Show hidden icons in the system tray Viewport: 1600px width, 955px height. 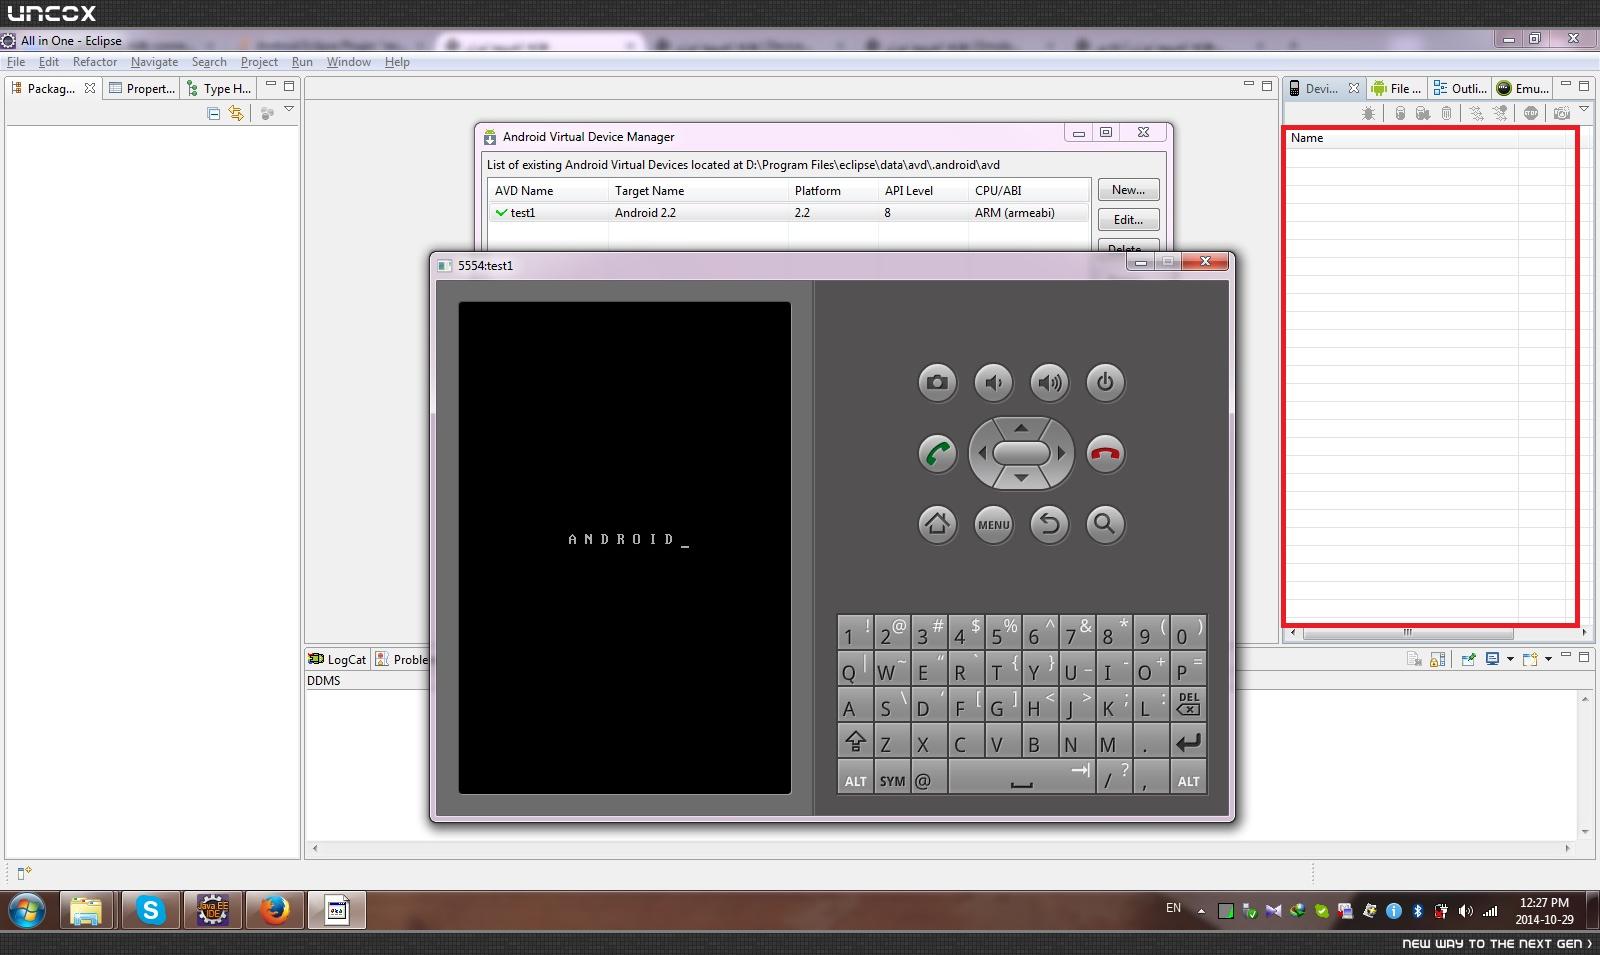[x=1201, y=911]
